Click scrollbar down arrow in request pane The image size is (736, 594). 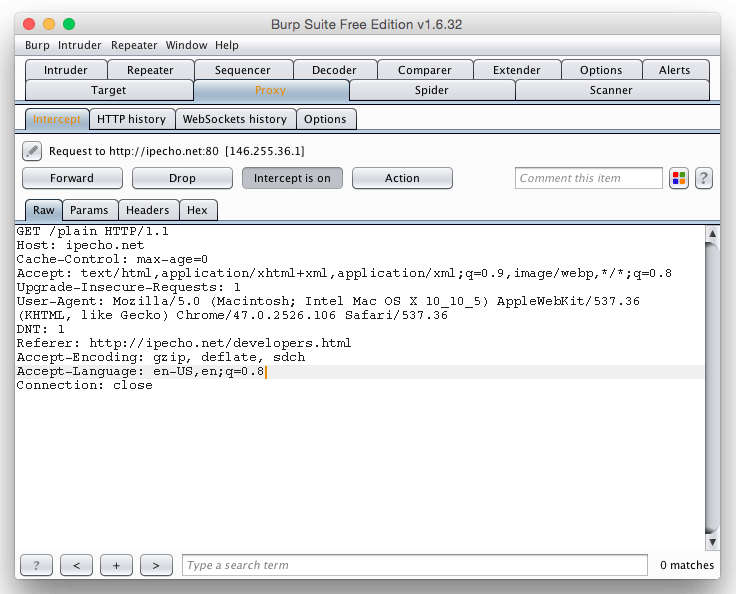(x=712, y=542)
